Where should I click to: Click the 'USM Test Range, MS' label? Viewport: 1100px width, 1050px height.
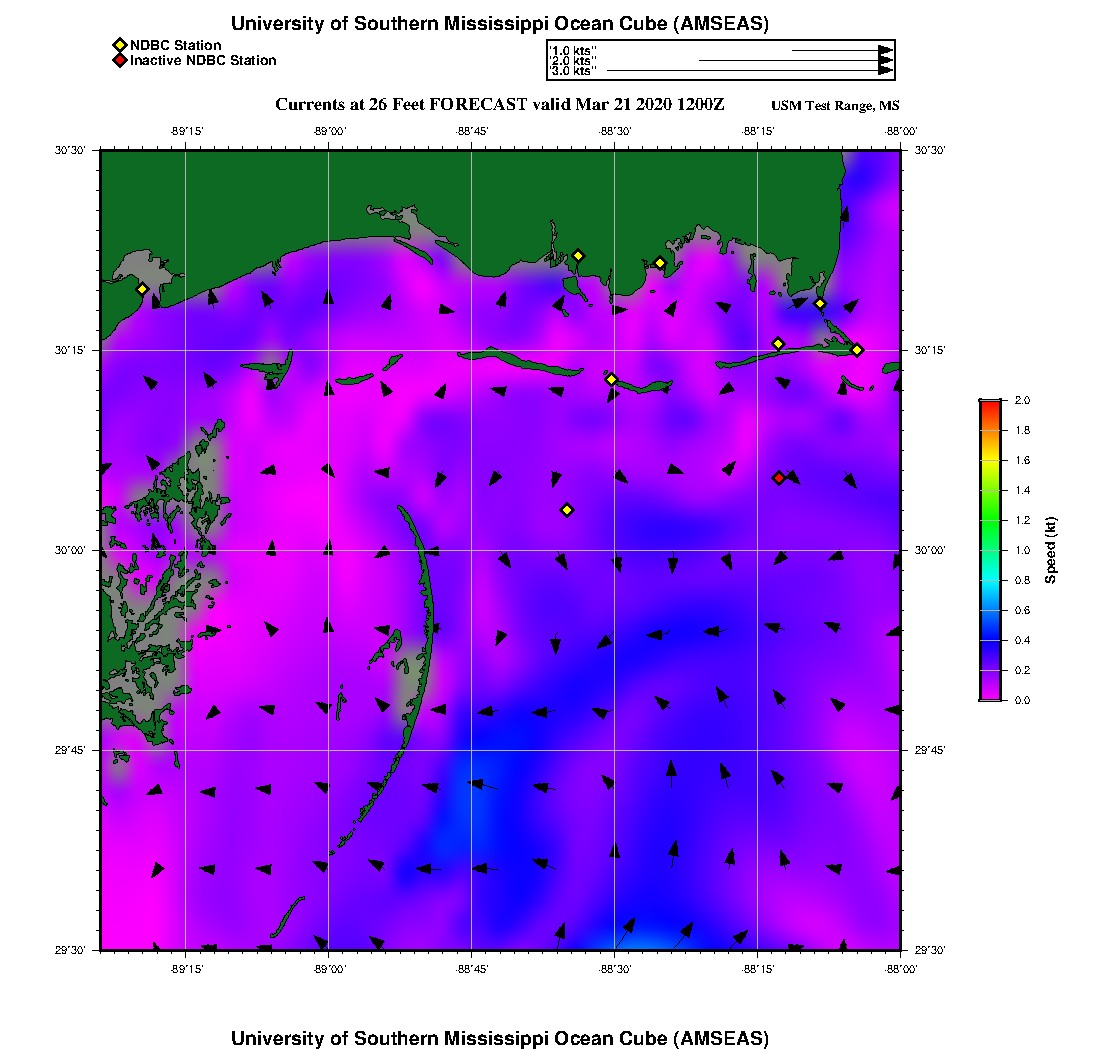click(835, 107)
